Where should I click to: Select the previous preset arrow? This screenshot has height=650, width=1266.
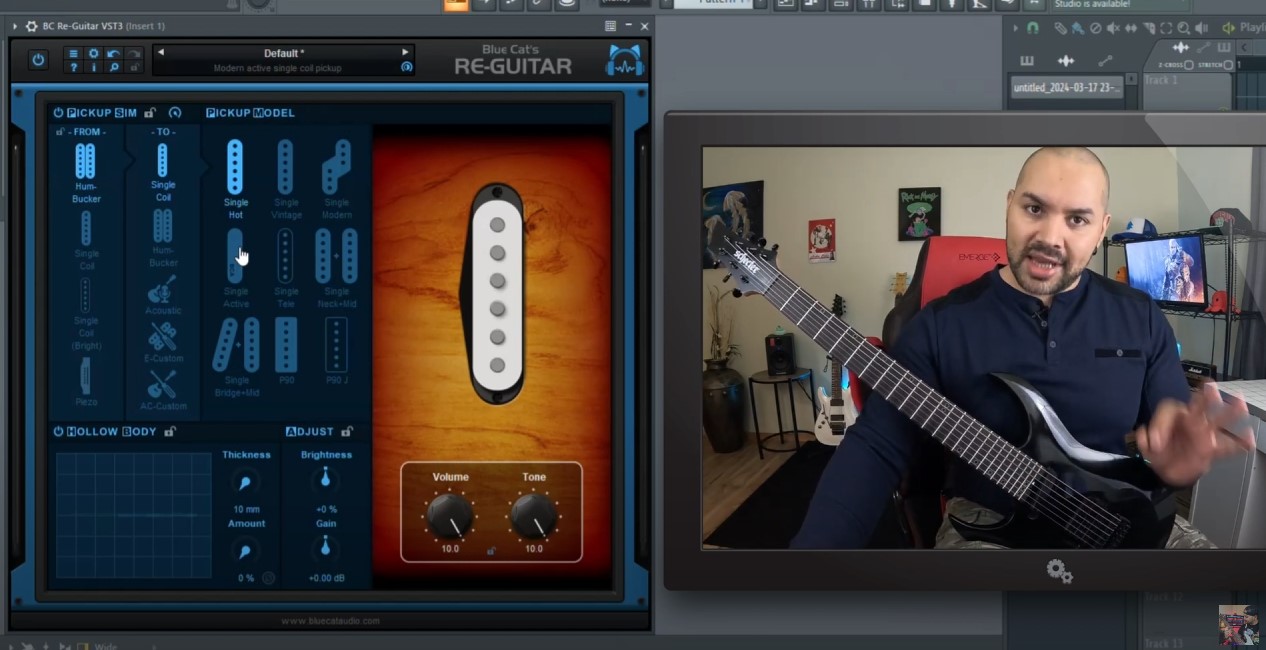[x=161, y=52]
